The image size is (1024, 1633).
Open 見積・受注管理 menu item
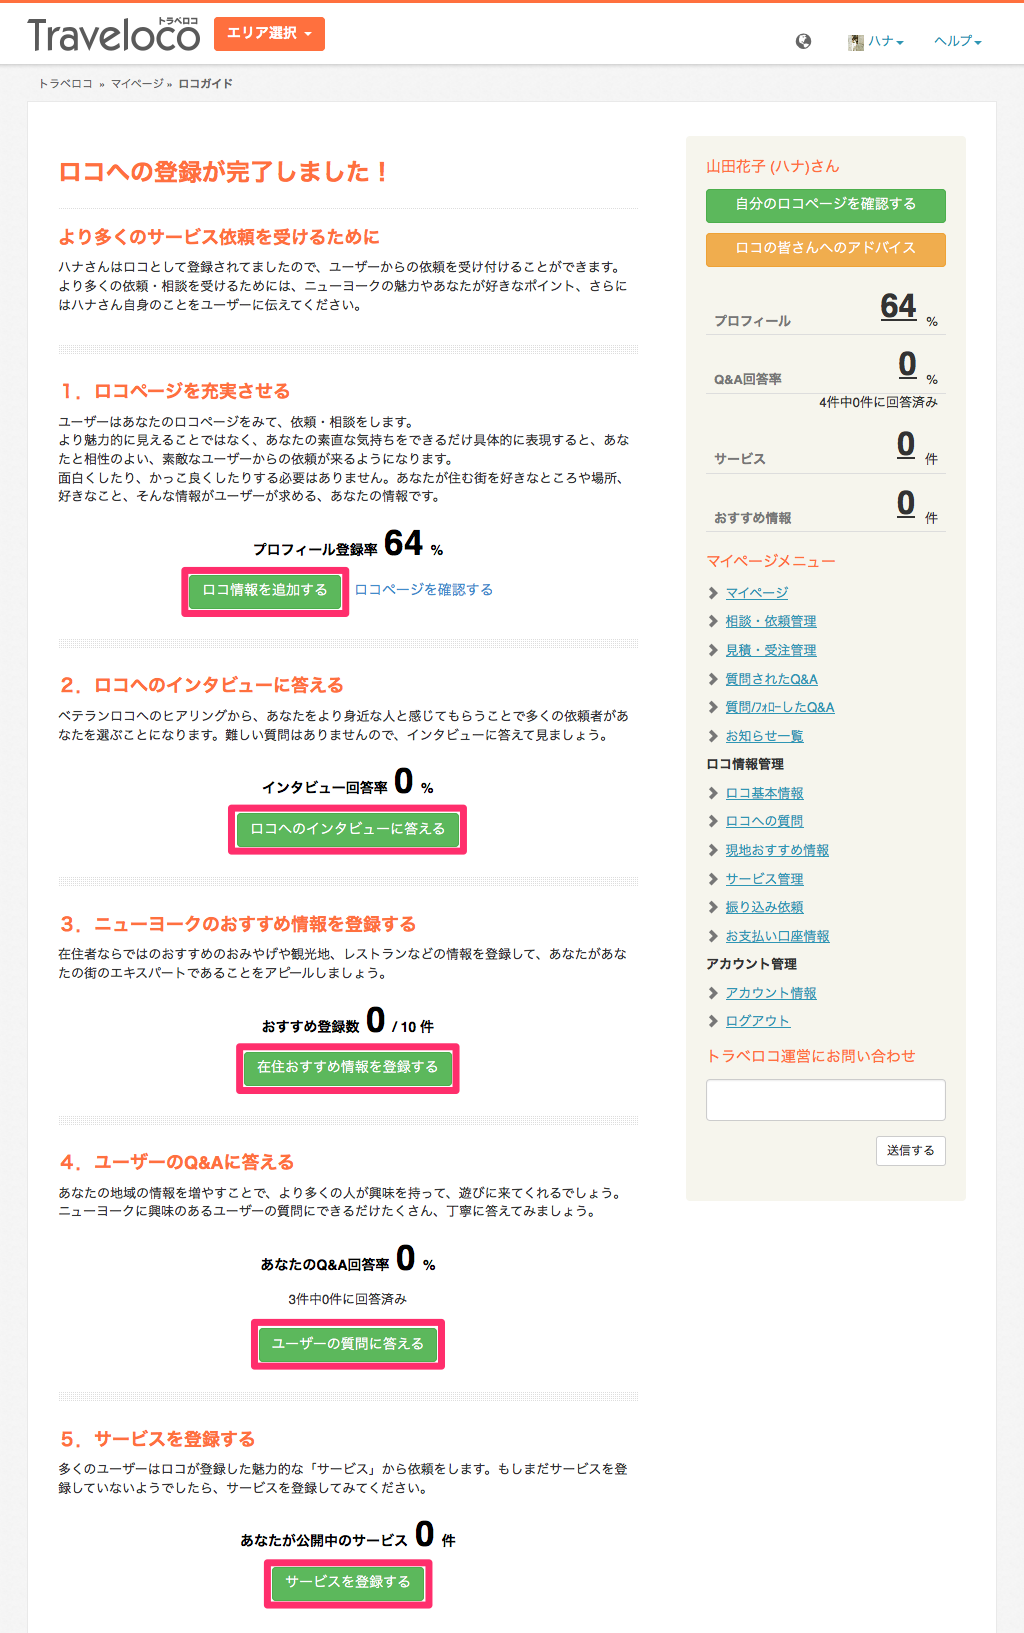point(771,651)
